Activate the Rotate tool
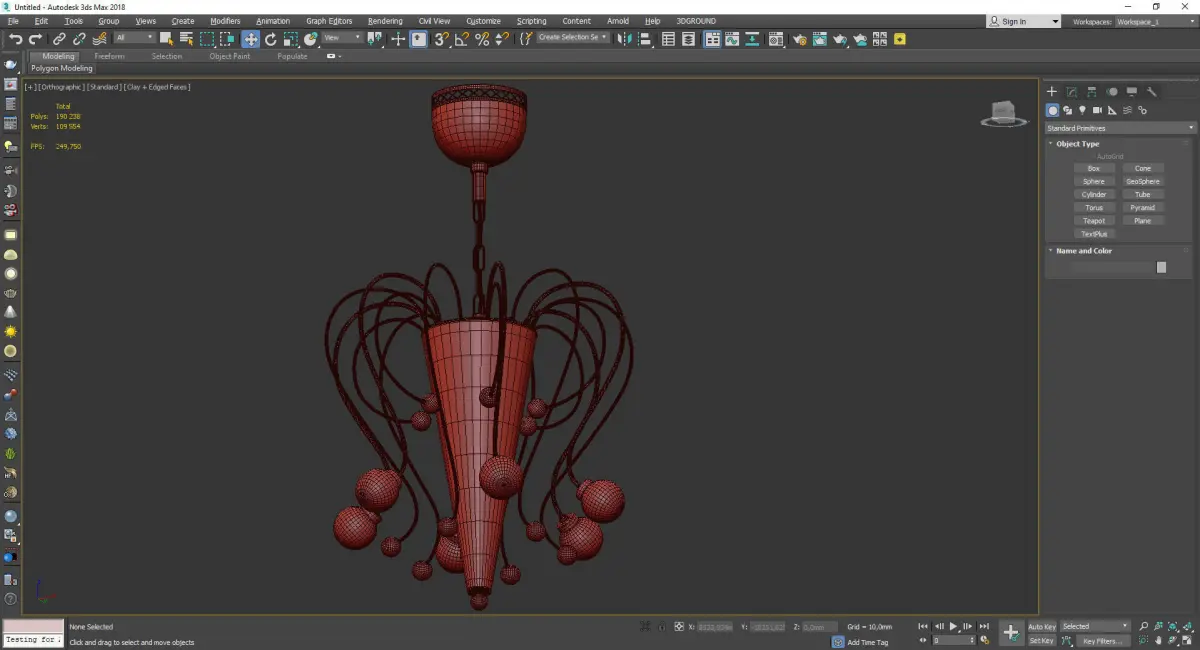Image resolution: width=1200 pixels, height=650 pixels. (x=270, y=39)
